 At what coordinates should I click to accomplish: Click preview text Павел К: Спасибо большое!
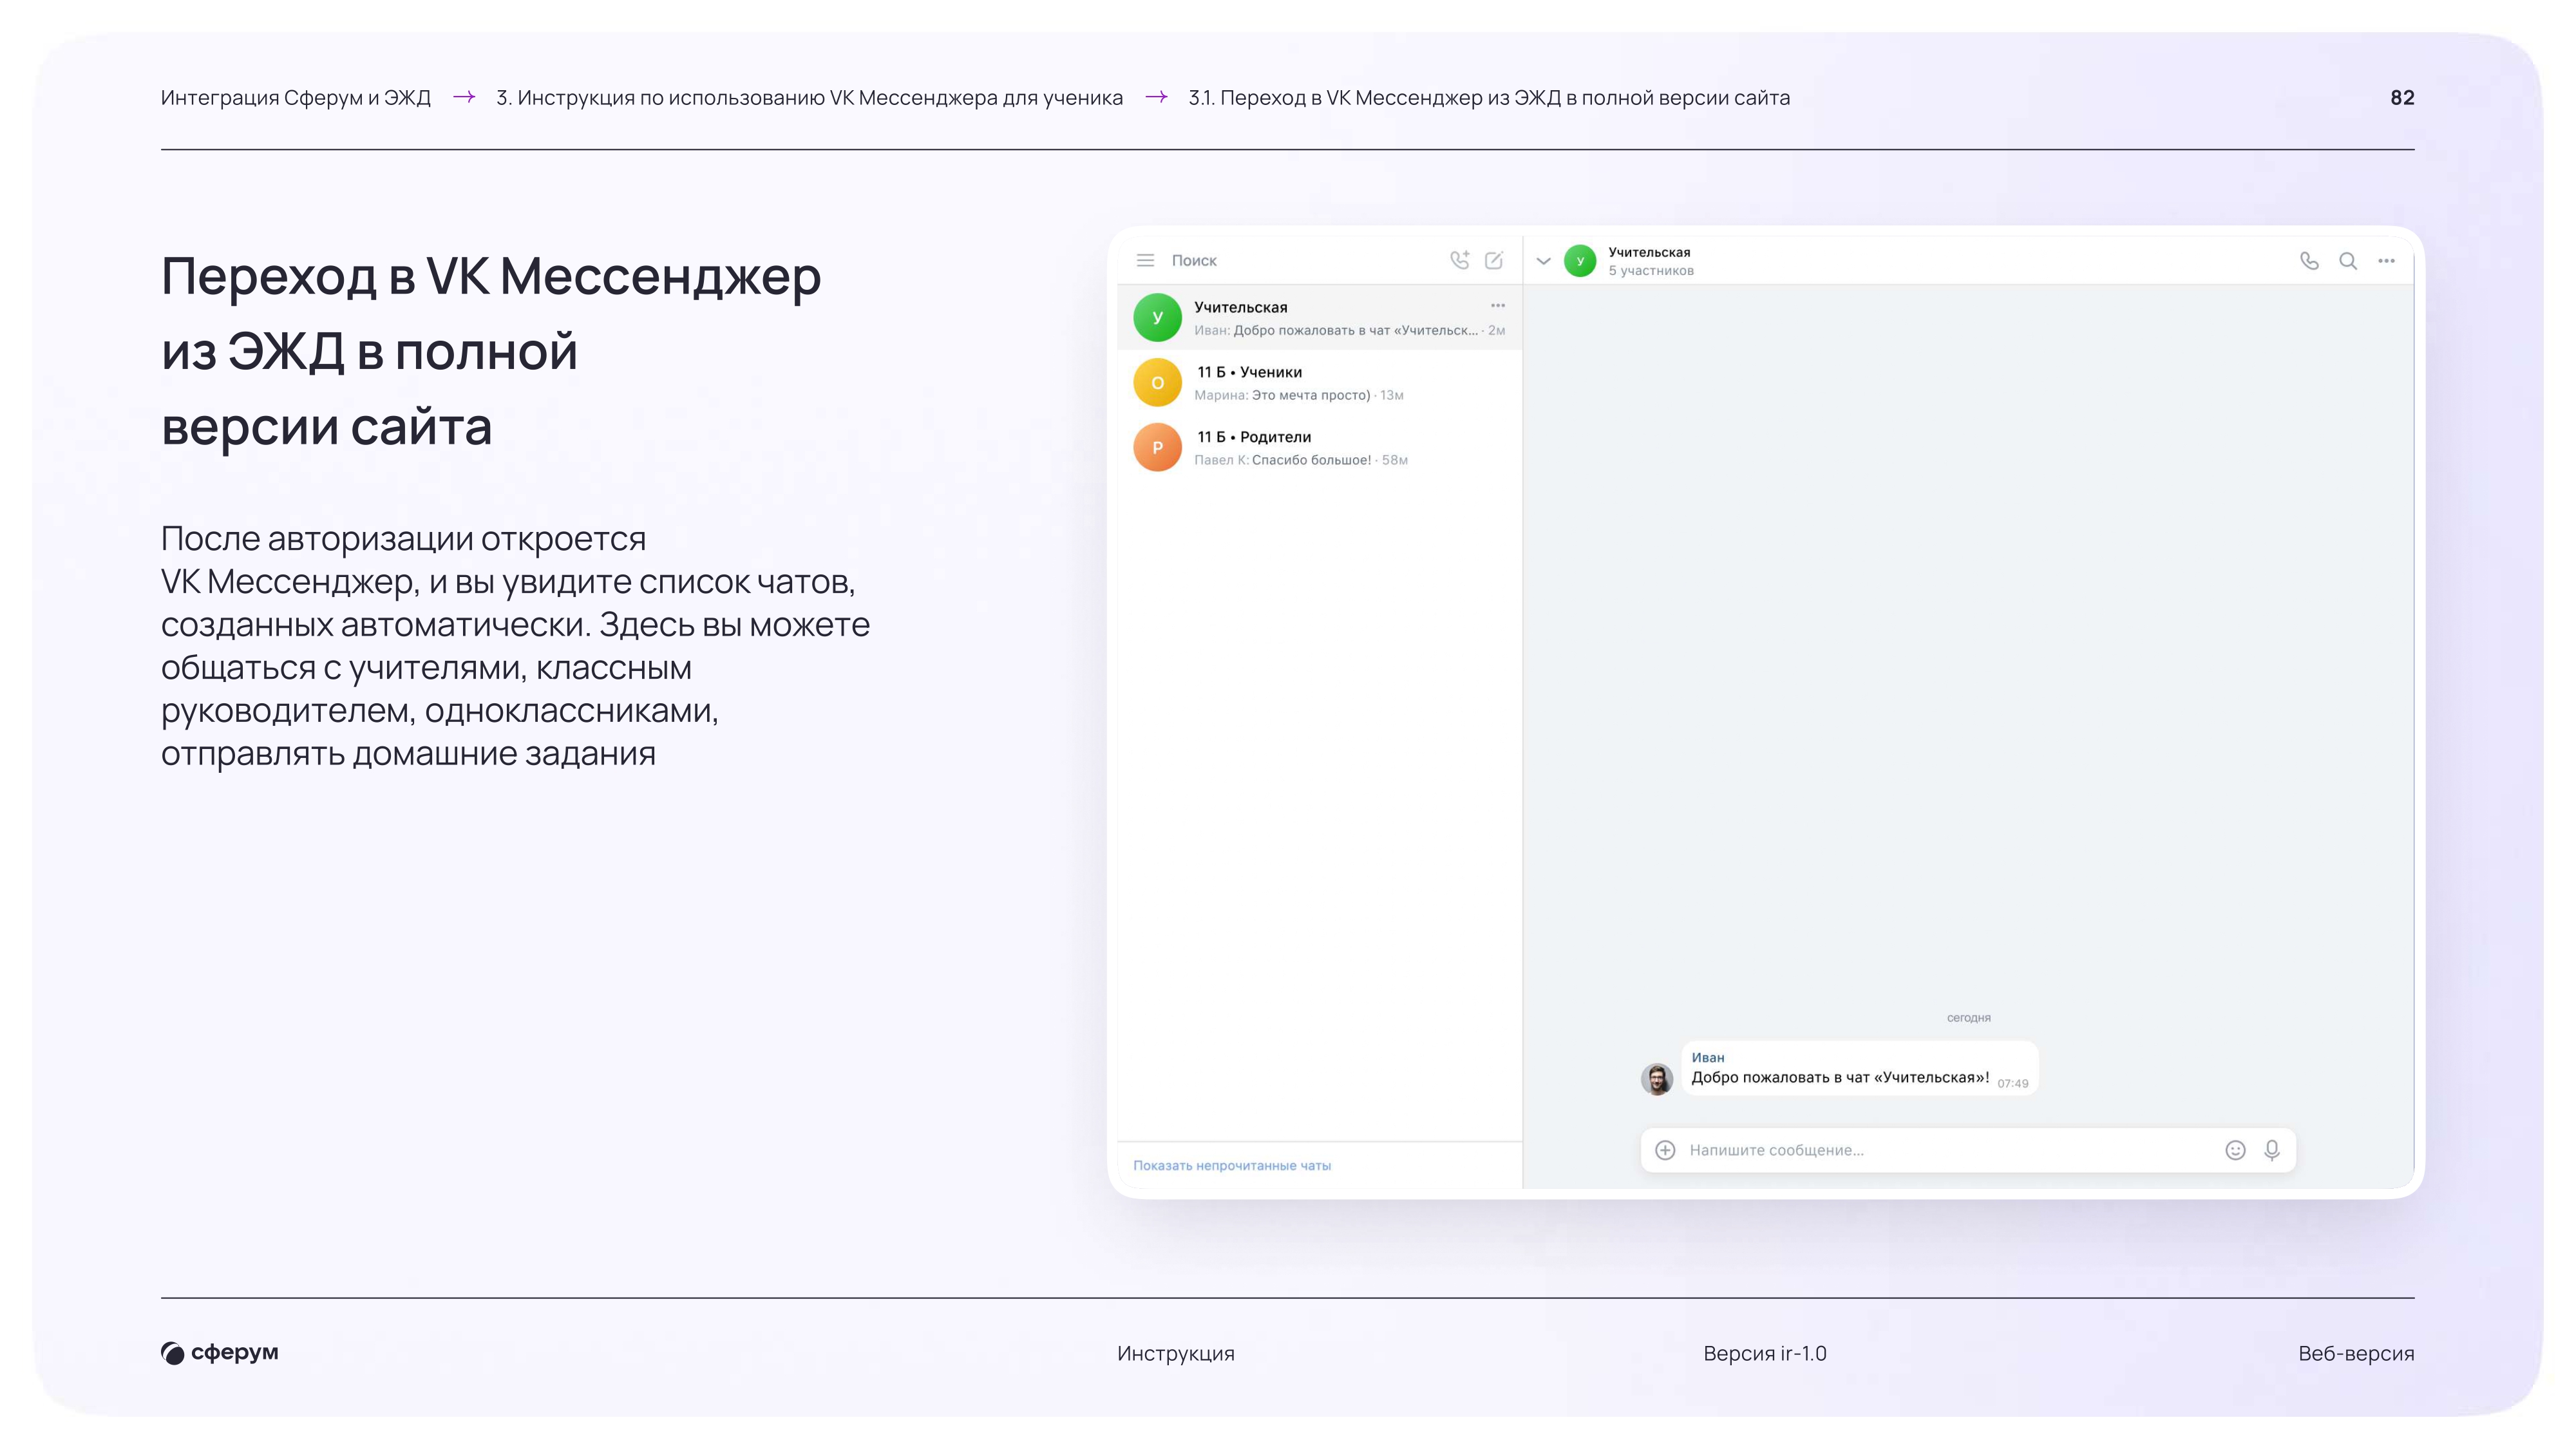tap(1282, 460)
